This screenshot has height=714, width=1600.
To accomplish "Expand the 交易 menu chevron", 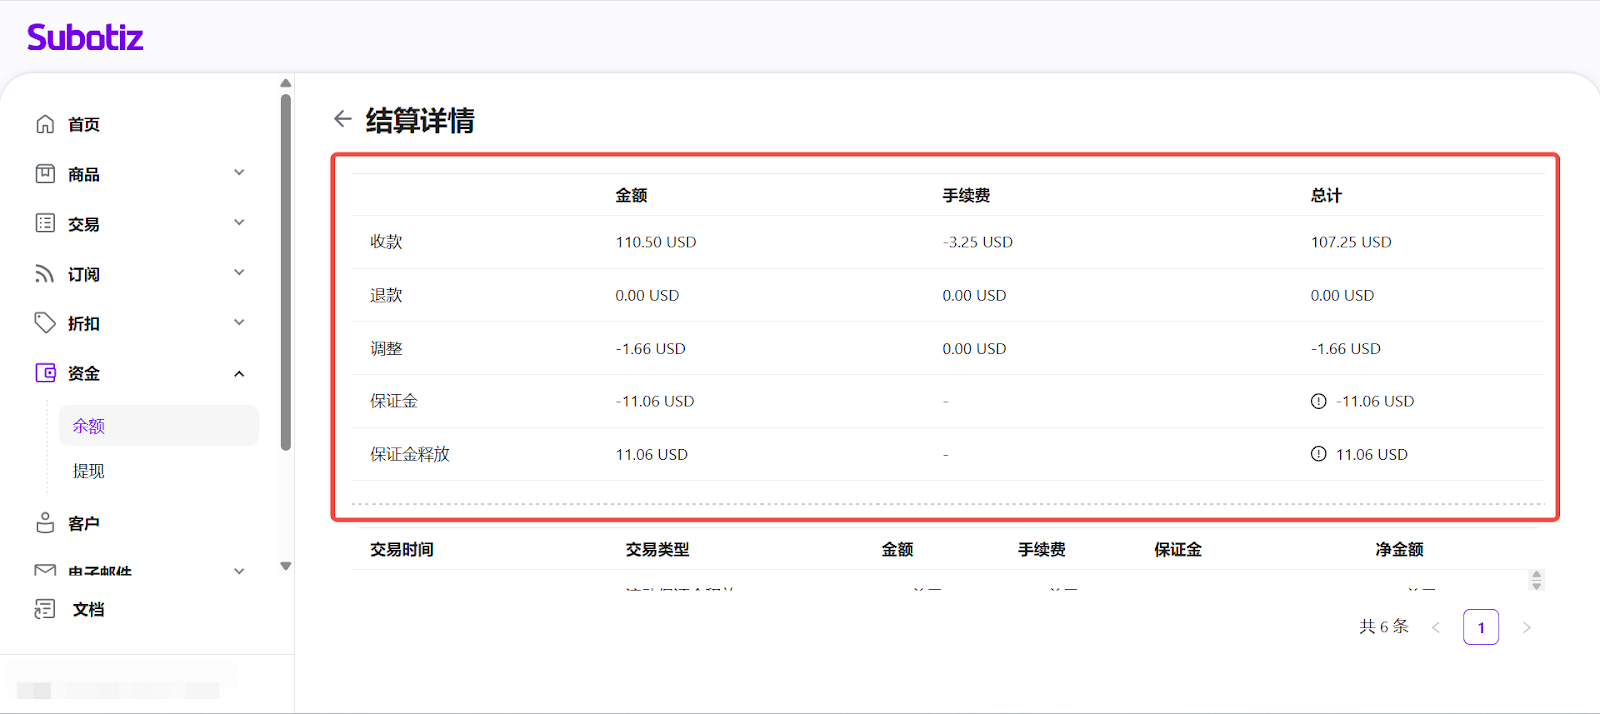I will click(239, 223).
